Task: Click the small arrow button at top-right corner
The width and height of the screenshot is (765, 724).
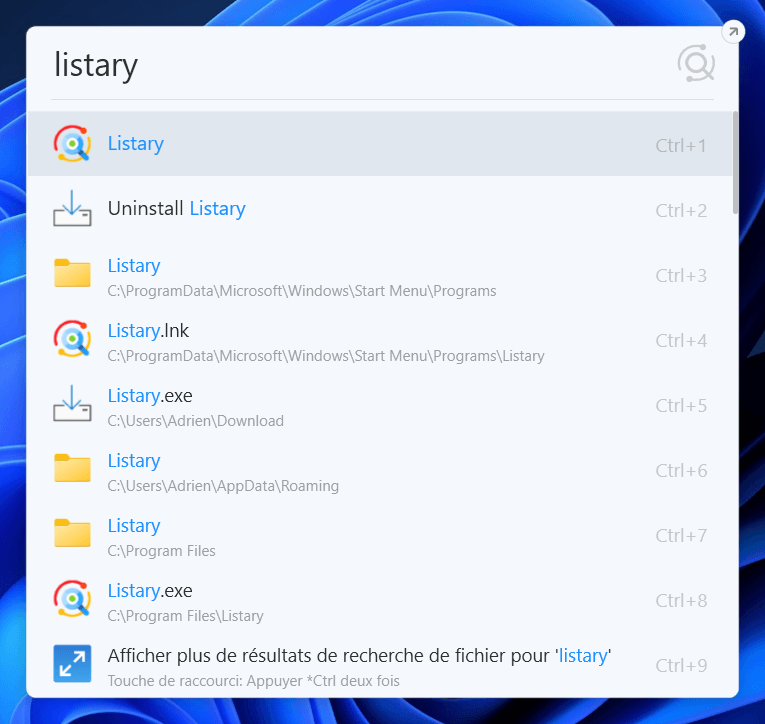Action: pos(733,32)
